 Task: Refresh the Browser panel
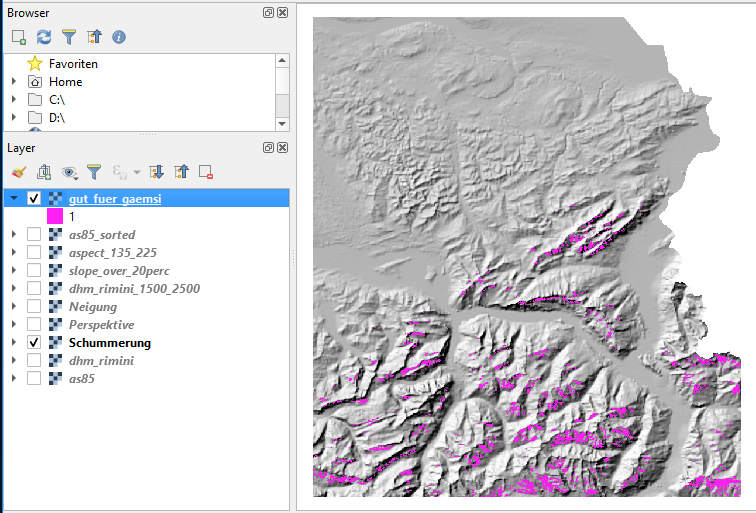(x=44, y=37)
